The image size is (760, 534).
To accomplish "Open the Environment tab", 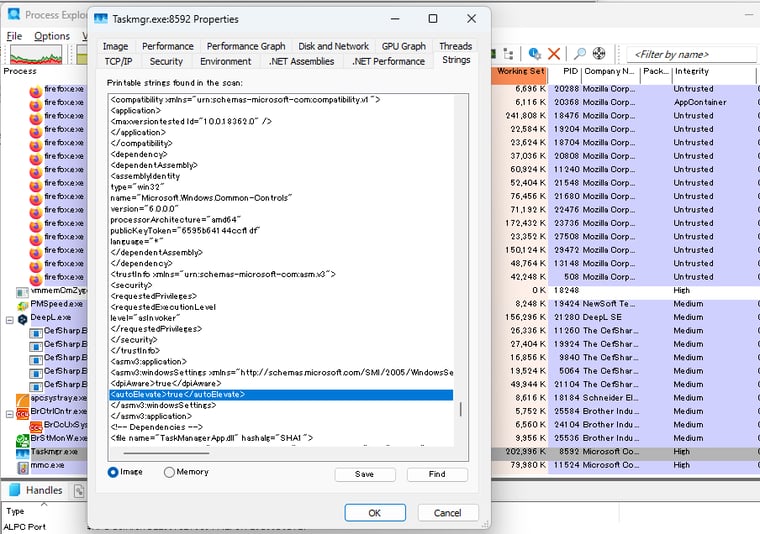I will (225, 62).
